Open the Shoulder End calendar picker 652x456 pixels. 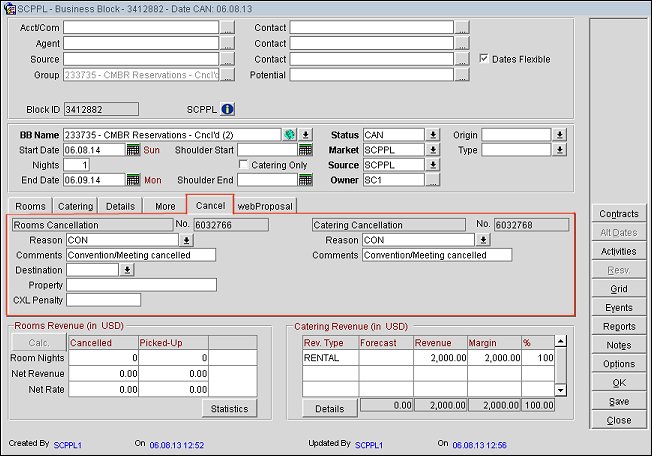[x=306, y=180]
